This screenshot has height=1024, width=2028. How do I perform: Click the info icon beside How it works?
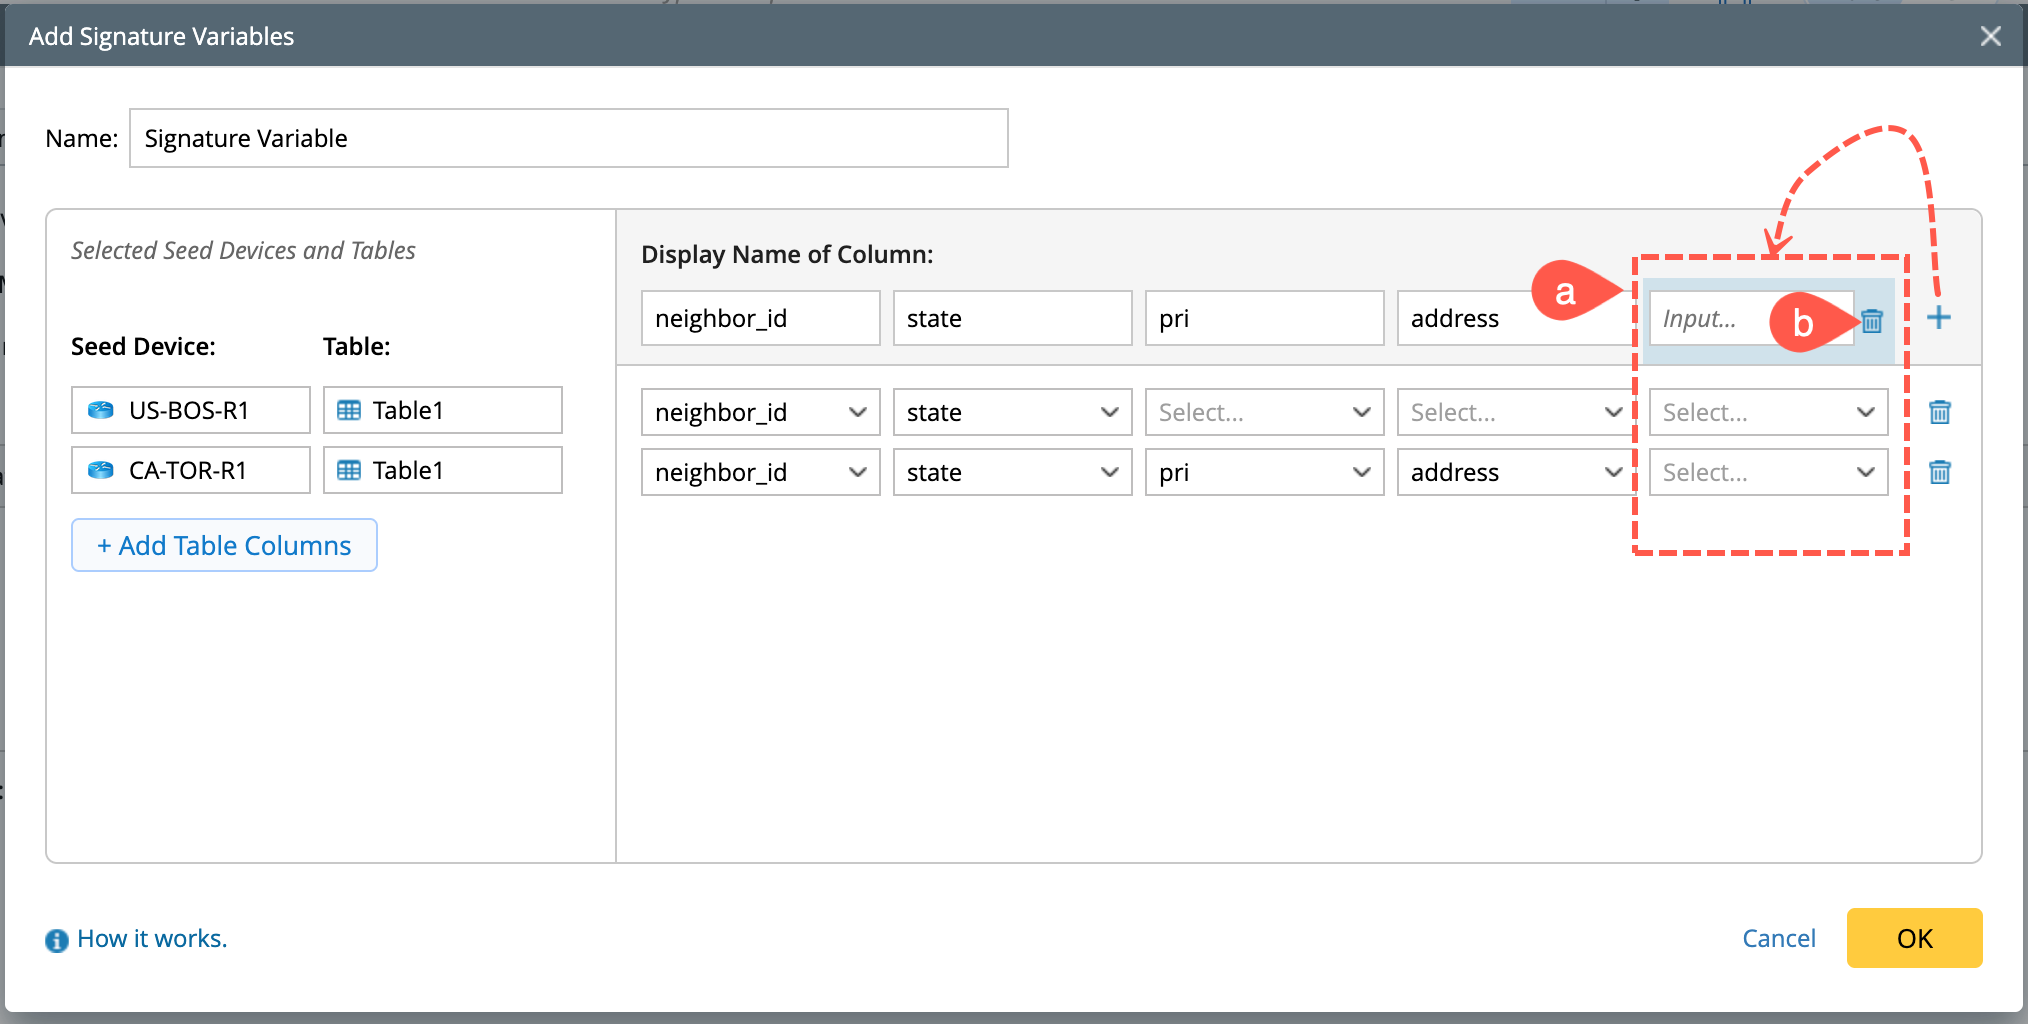click(x=57, y=940)
